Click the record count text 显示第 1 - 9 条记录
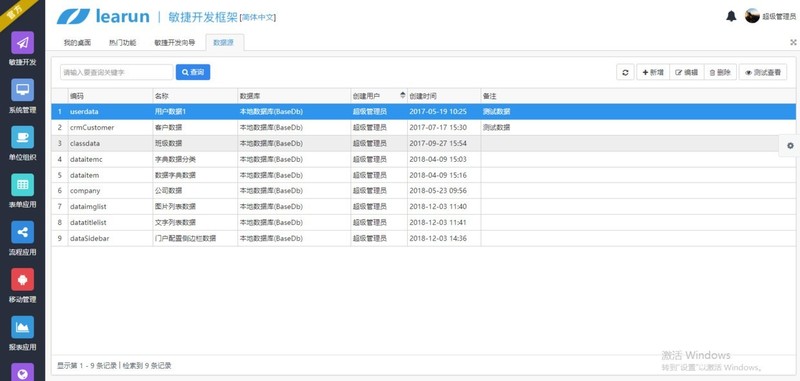800x381 pixels. [87, 366]
